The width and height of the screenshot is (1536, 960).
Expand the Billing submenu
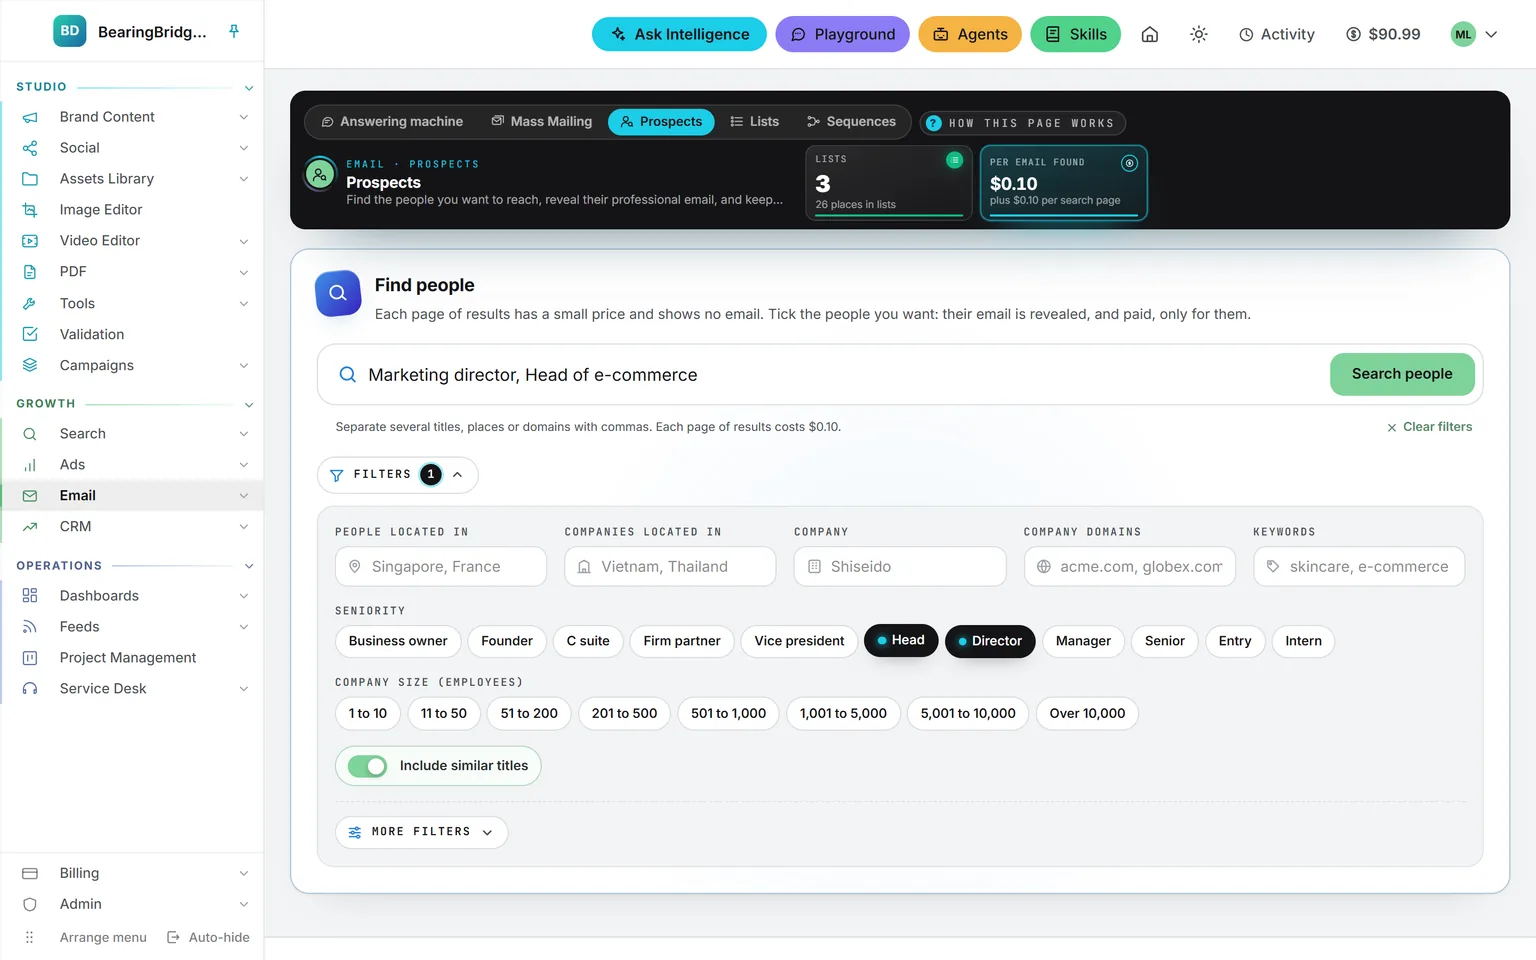pos(243,873)
